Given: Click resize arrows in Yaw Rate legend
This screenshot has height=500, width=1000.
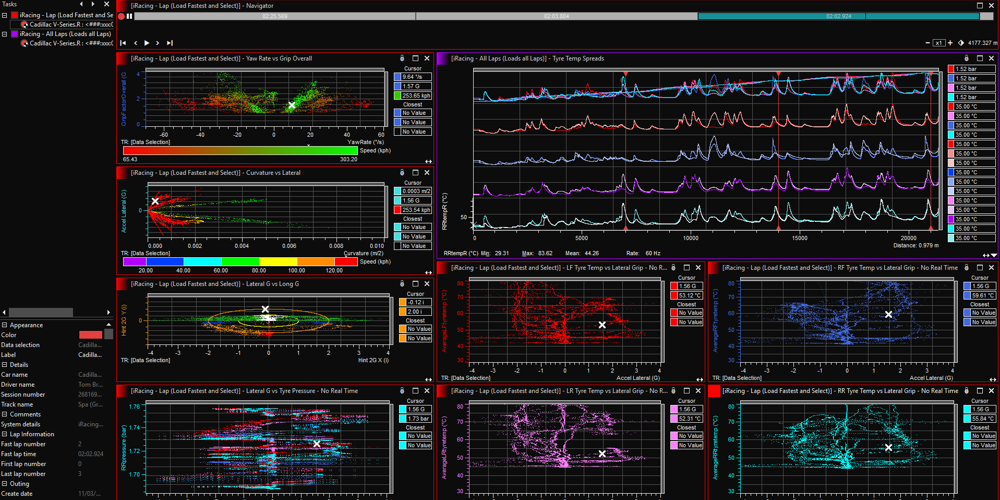Looking at the screenshot, I should [x=428, y=160].
